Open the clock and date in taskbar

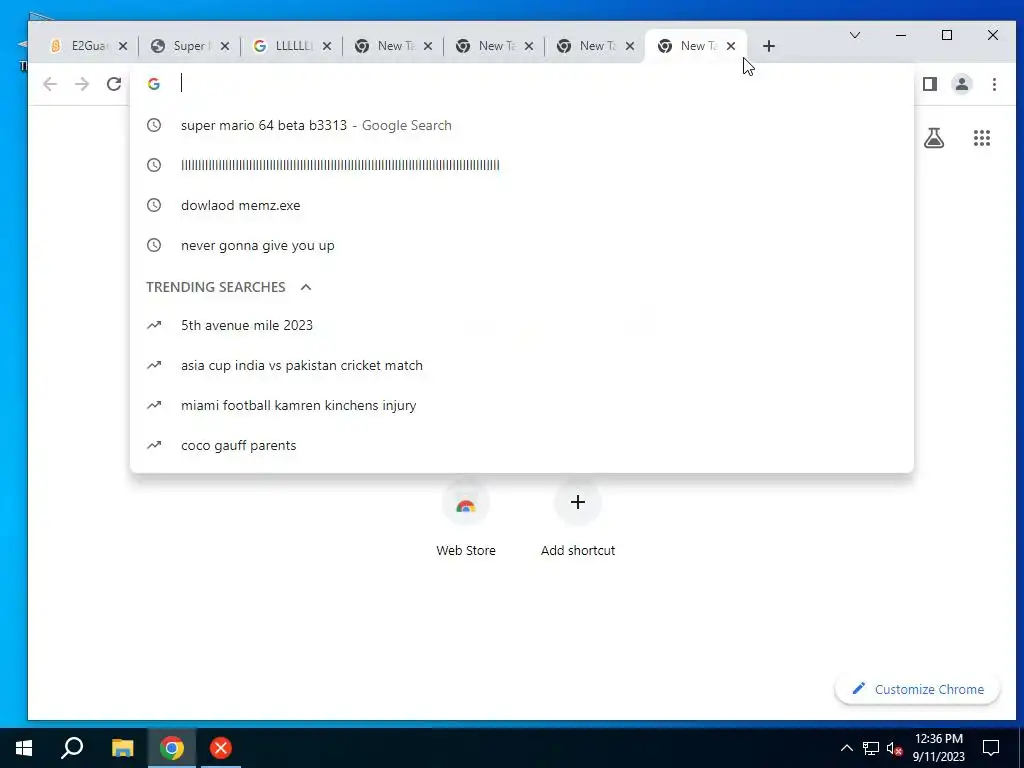click(x=938, y=748)
